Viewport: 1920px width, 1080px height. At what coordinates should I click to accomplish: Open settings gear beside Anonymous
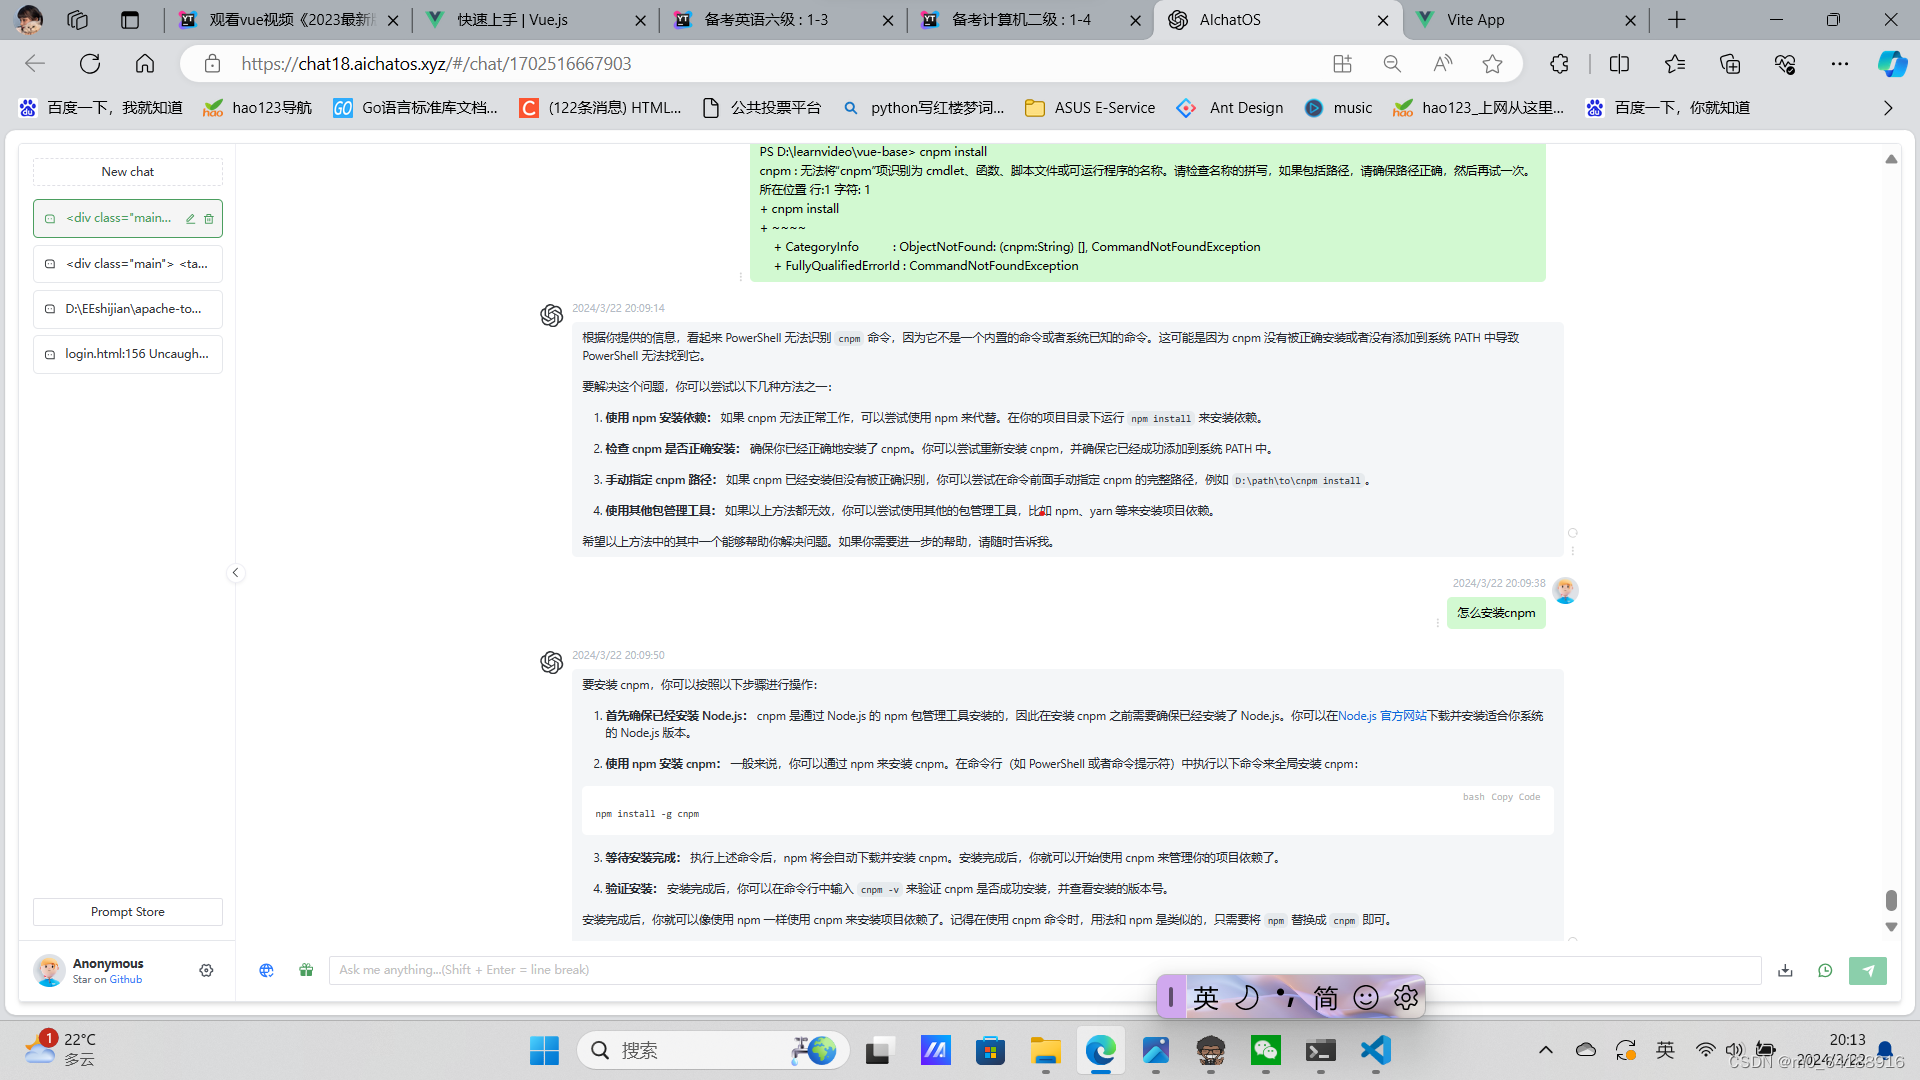click(206, 970)
